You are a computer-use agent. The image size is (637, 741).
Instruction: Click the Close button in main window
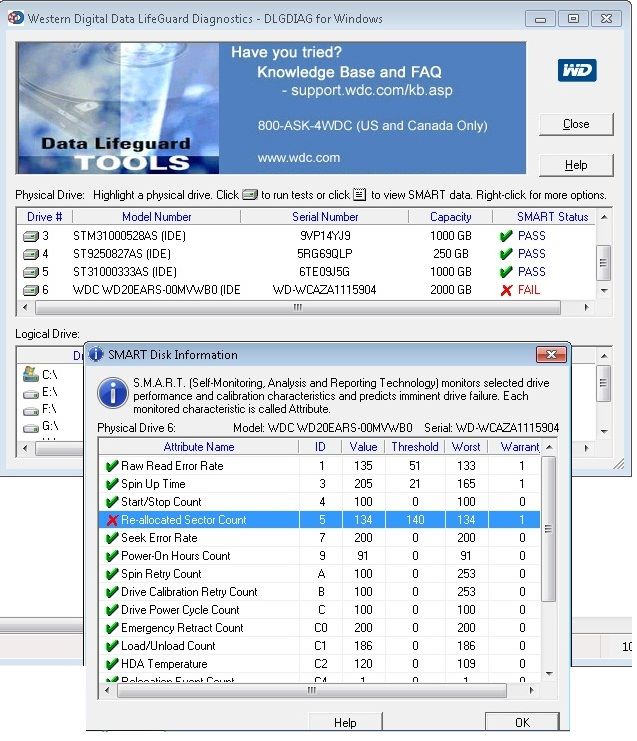[576, 124]
